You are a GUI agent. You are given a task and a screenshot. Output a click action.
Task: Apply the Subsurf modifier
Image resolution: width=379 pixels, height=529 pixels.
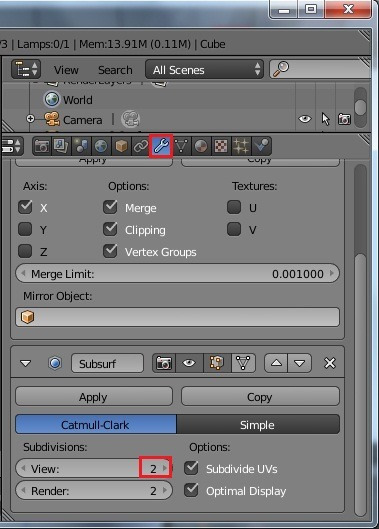[94, 396]
